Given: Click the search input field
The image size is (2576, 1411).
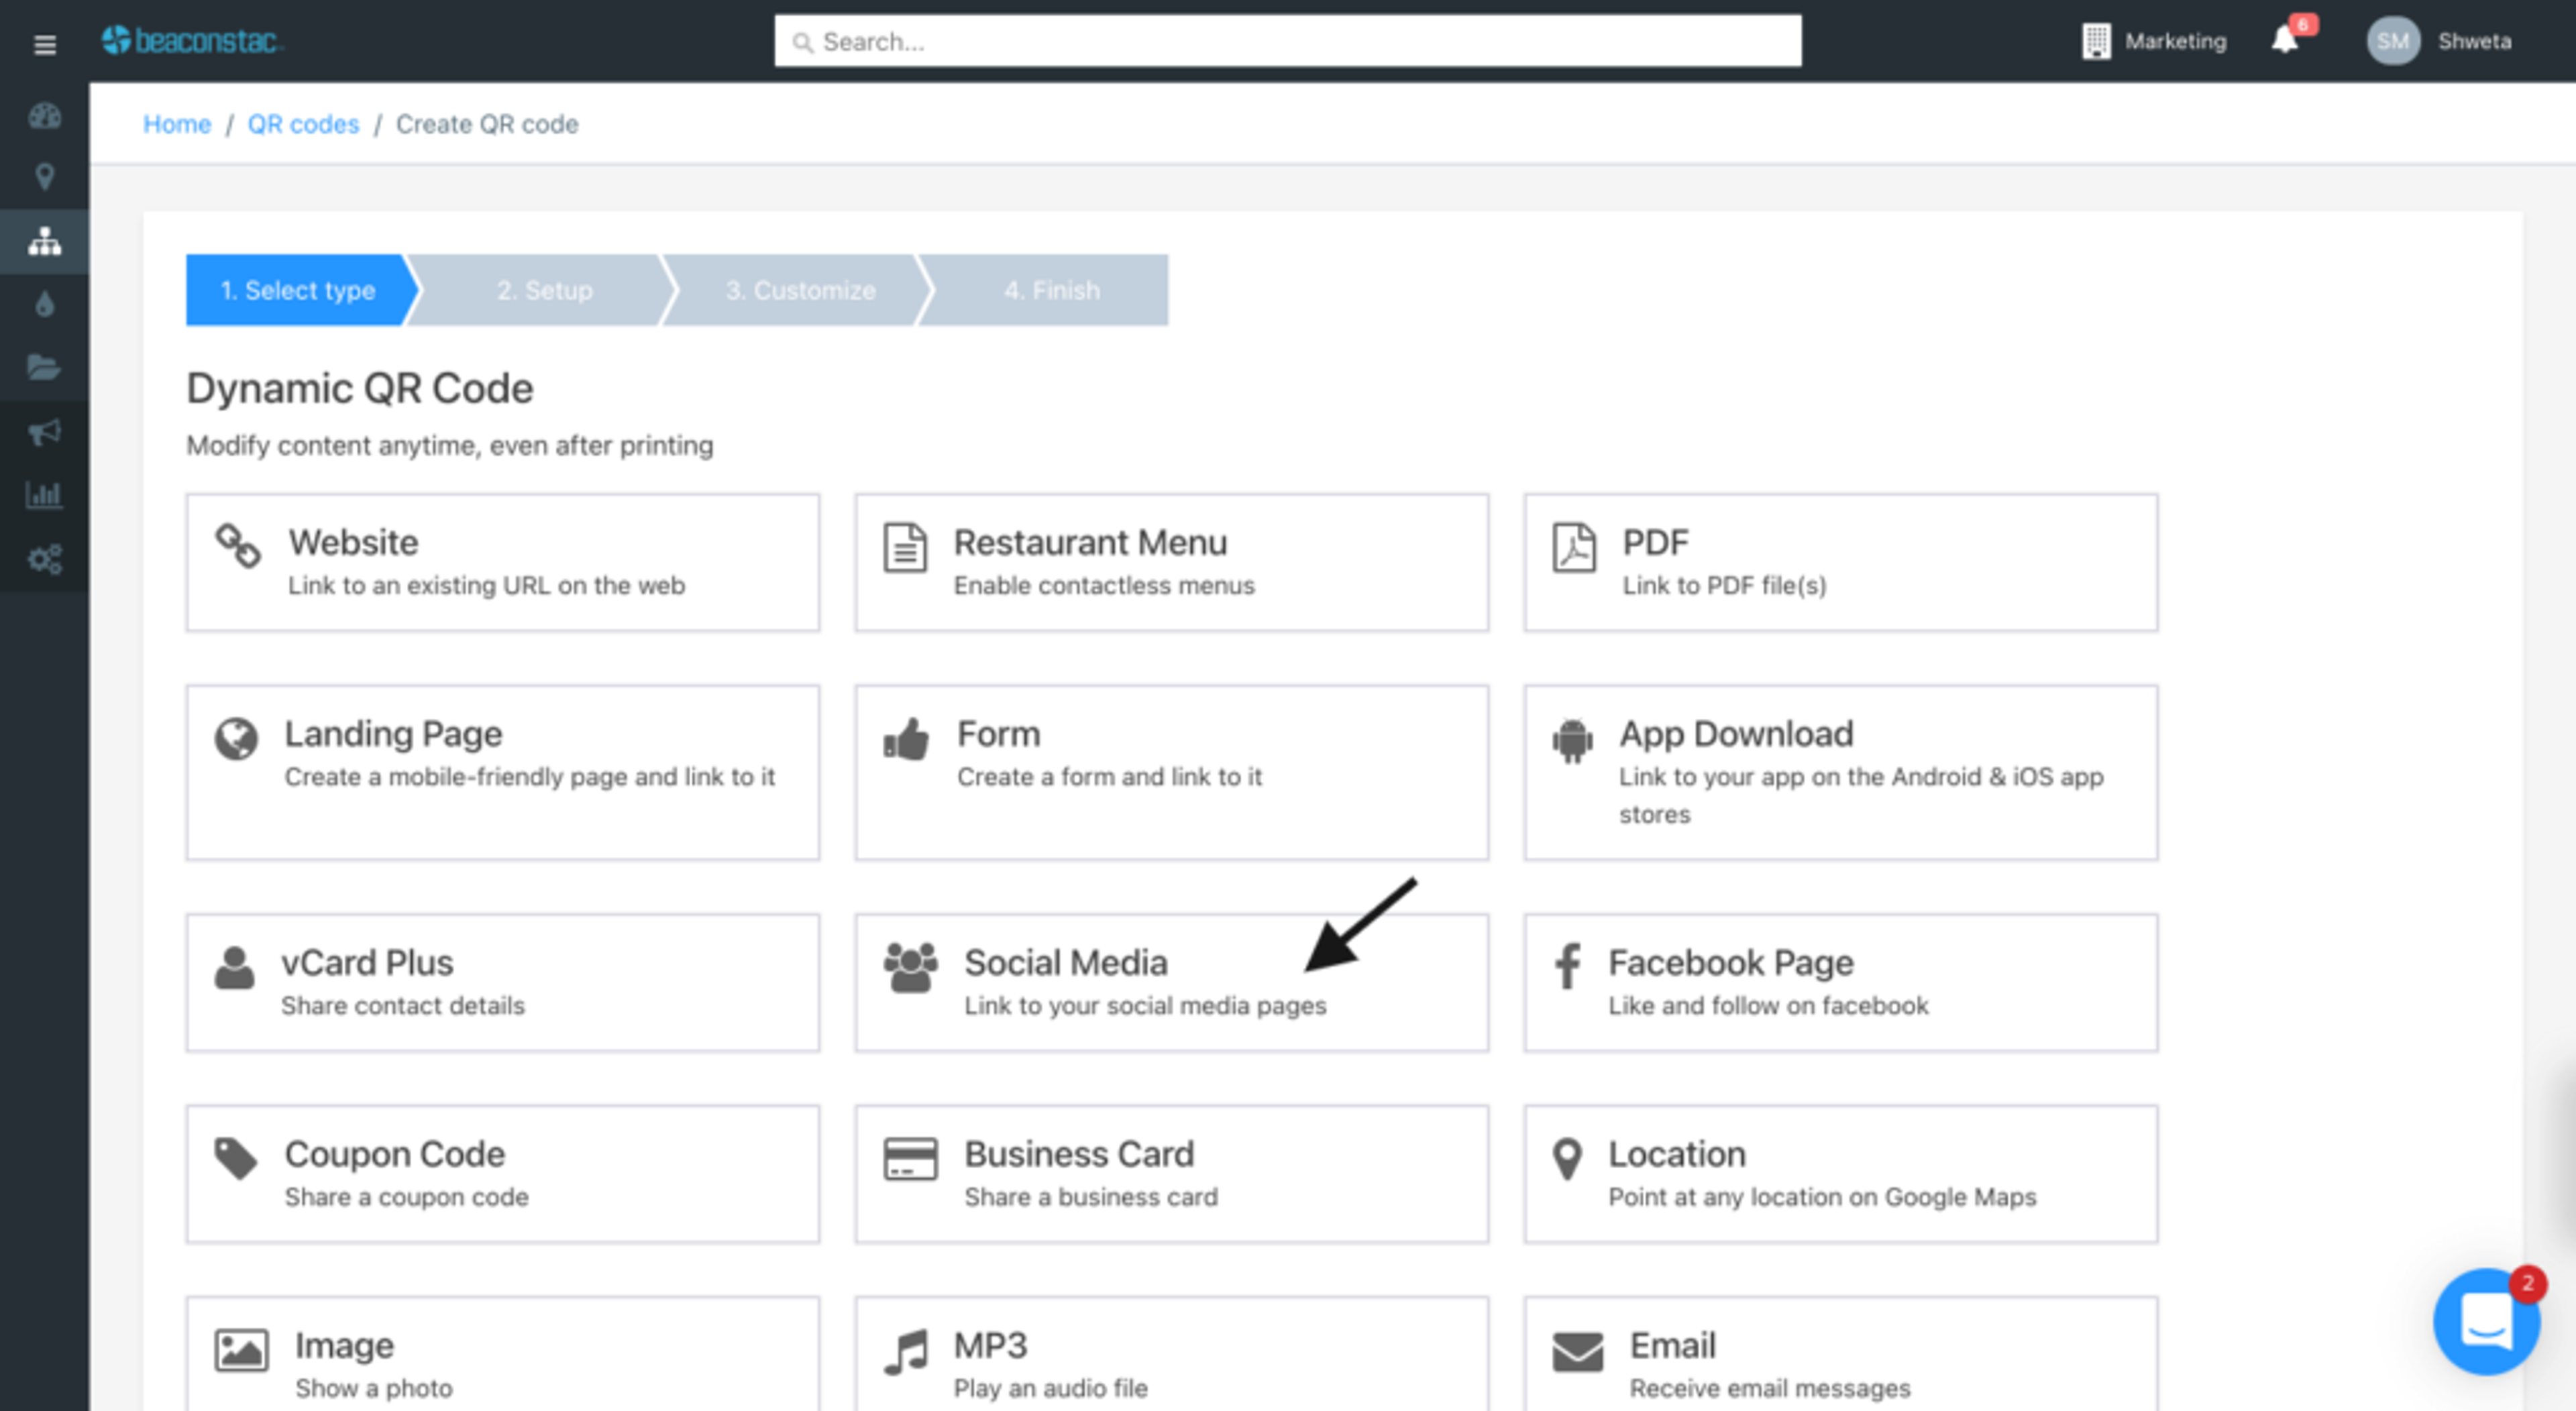Looking at the screenshot, I should [1288, 41].
